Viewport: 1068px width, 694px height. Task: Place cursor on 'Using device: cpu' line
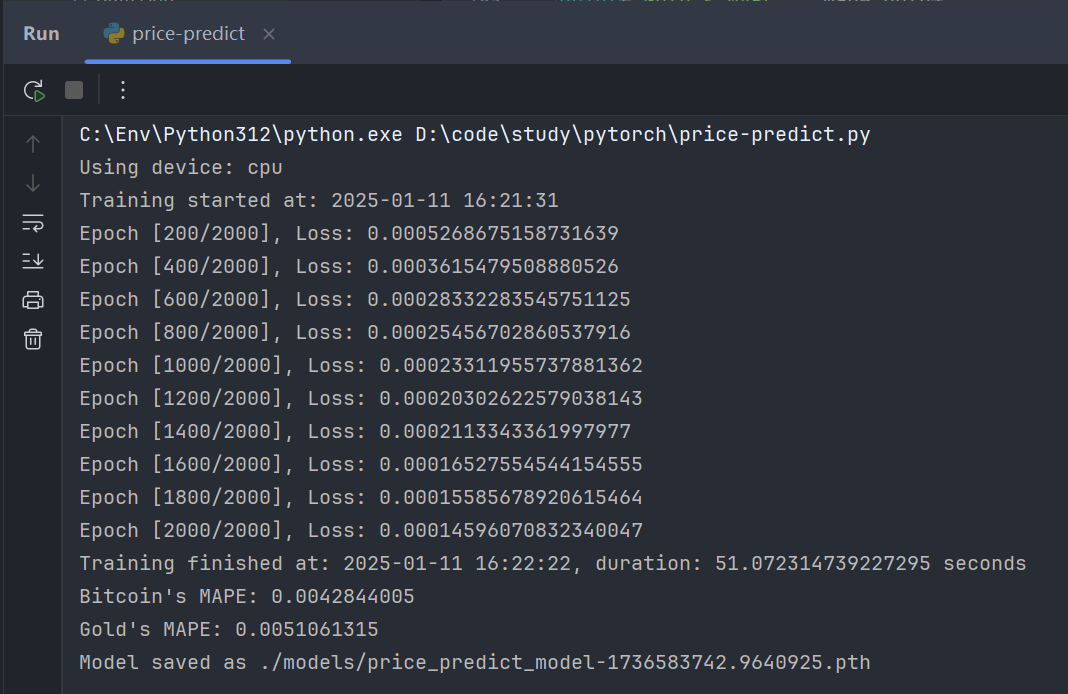pos(181,168)
